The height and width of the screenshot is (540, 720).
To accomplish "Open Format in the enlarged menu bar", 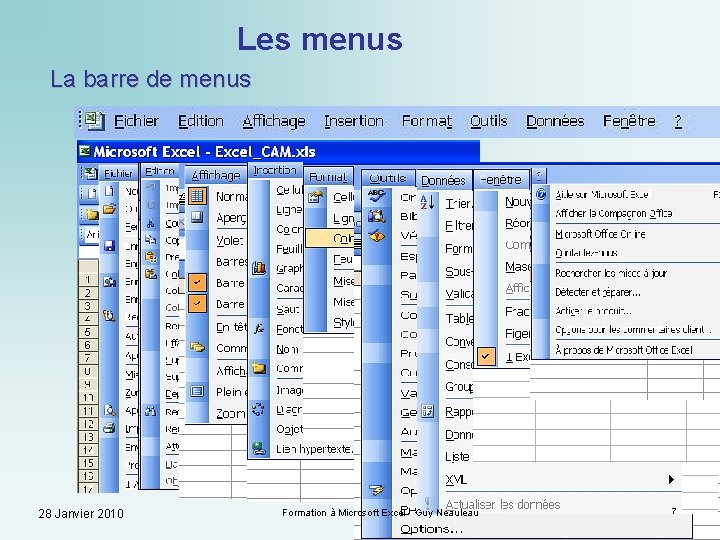I will click(427, 121).
